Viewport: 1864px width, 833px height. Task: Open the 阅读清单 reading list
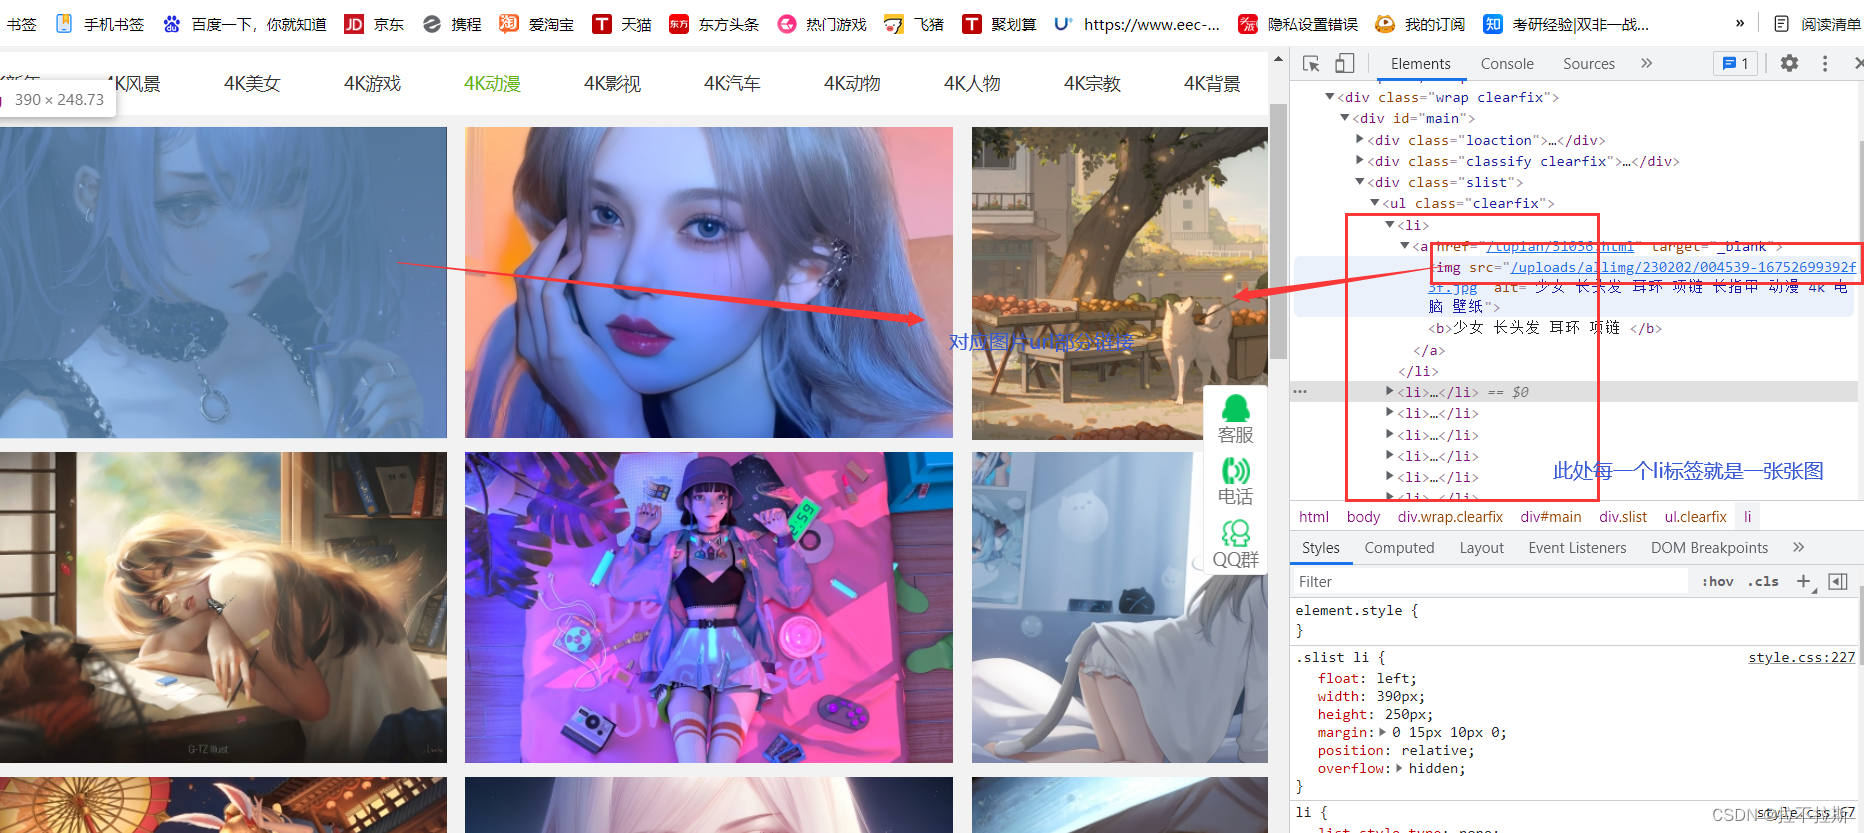pos(1816,24)
